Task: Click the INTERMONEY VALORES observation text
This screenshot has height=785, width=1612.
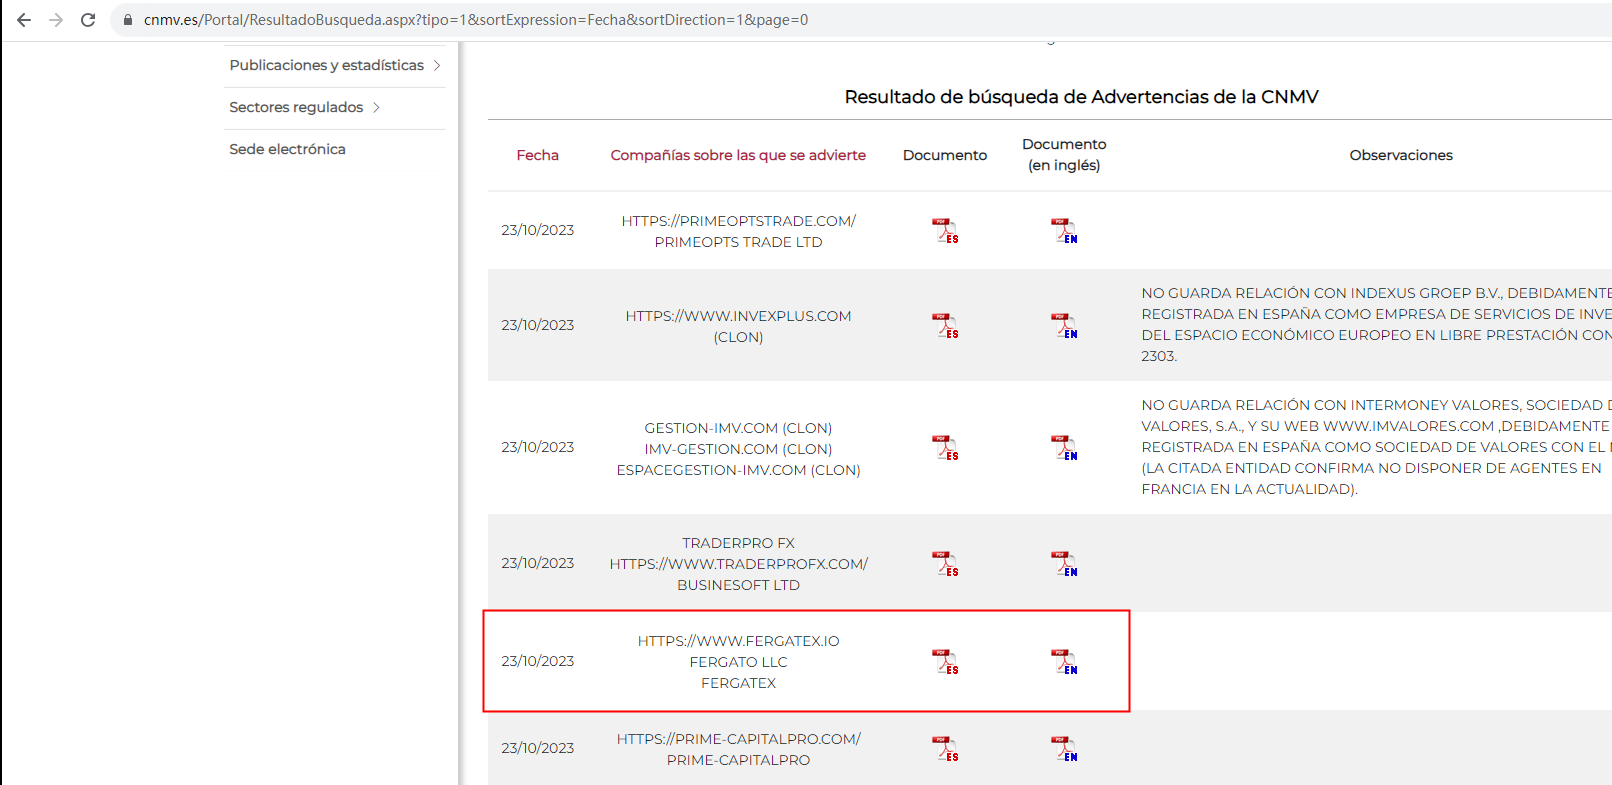Action: [1376, 447]
